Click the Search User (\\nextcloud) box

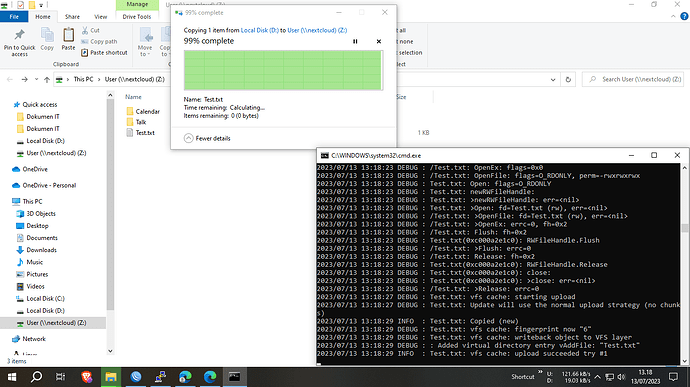tap(633, 79)
